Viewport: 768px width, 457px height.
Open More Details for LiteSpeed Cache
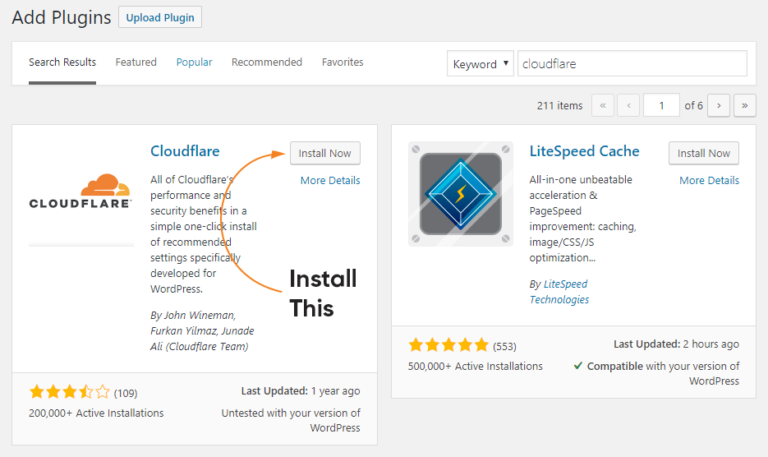click(x=709, y=181)
